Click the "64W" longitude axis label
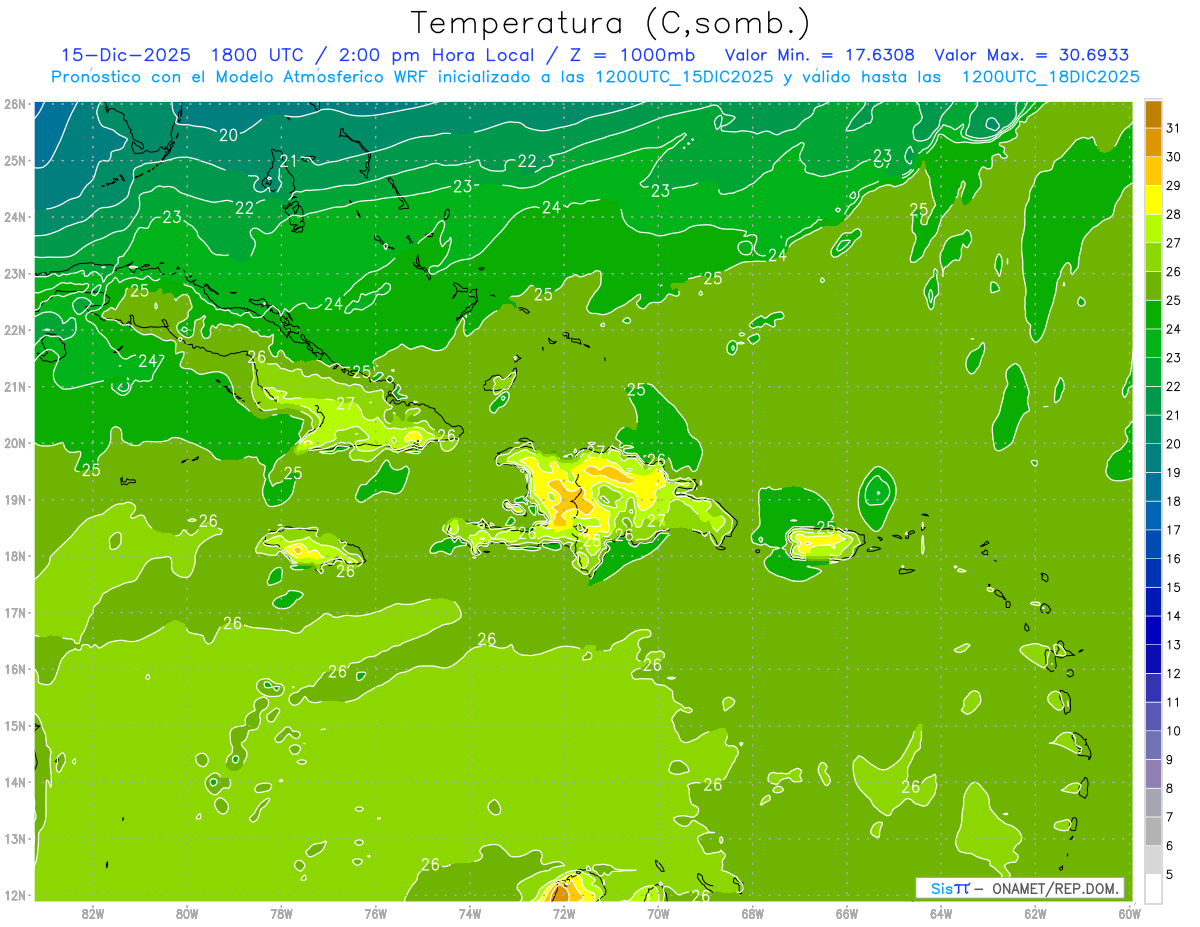The height and width of the screenshot is (927, 1200). pos(941,913)
